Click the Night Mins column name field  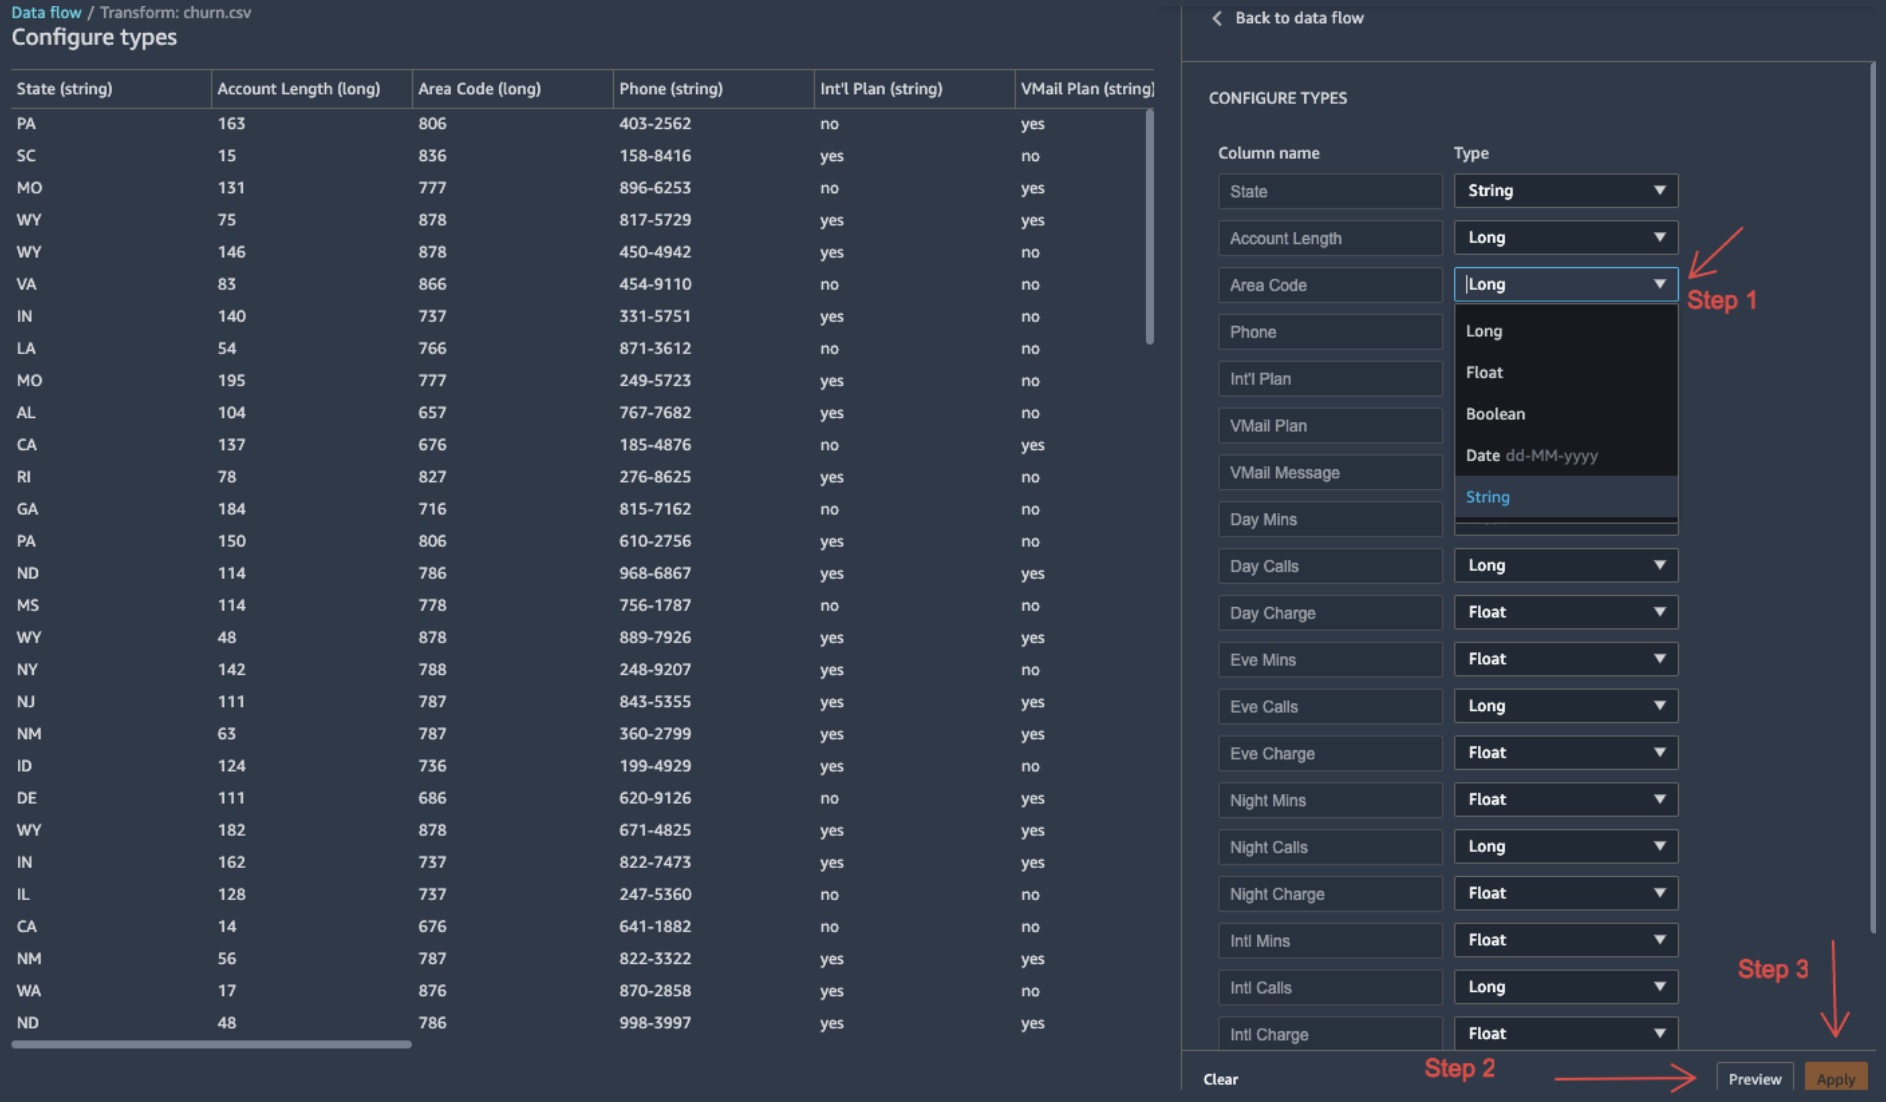click(1329, 800)
